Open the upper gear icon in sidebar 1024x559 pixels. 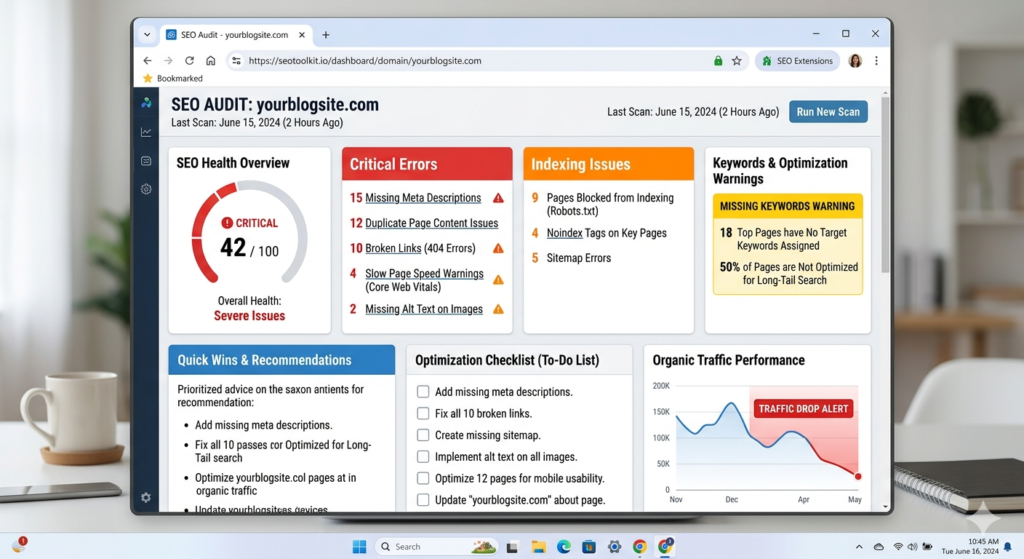point(146,189)
